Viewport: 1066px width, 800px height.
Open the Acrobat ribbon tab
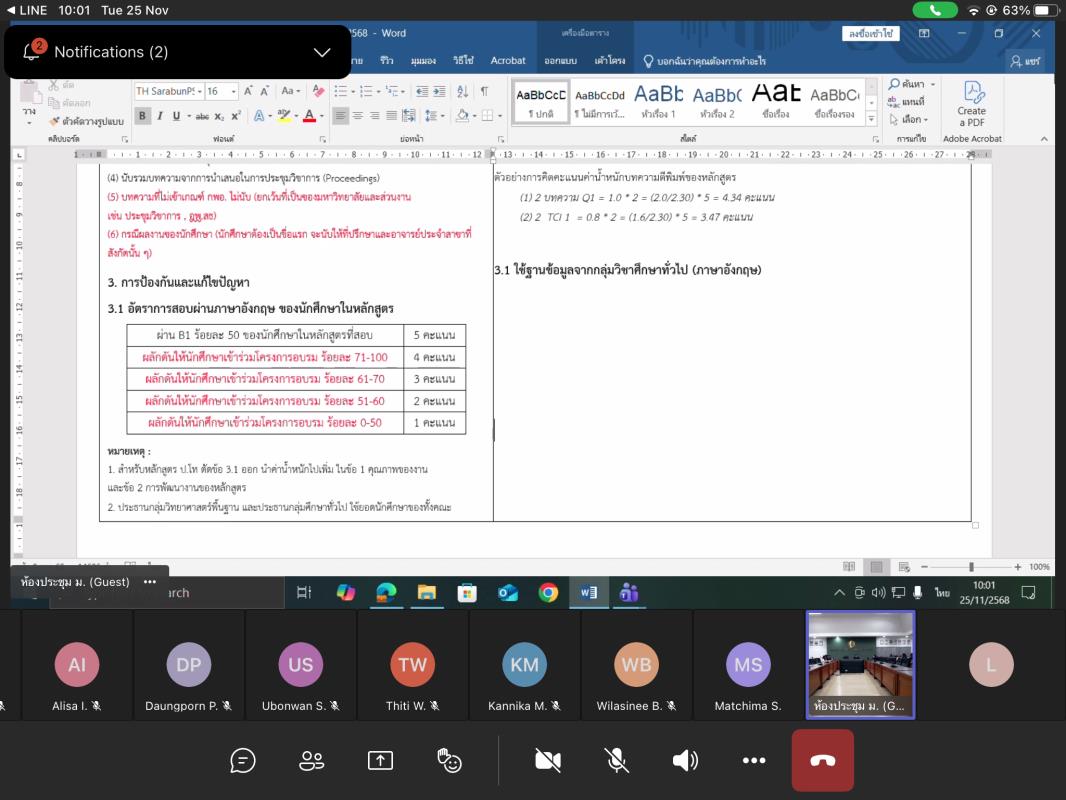tap(507, 61)
